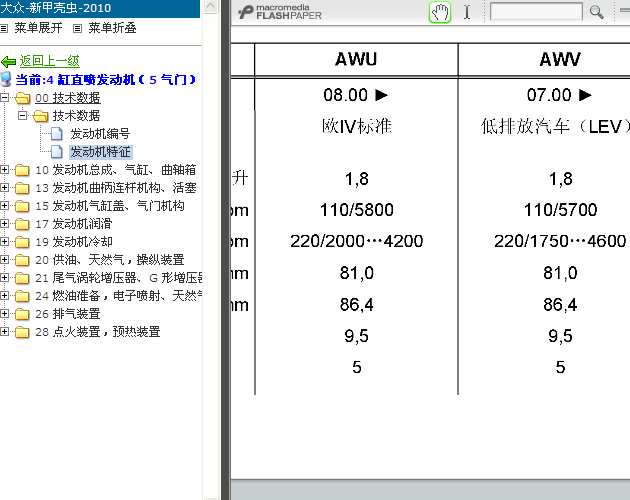The height and width of the screenshot is (500, 630).
Task: Select 20 供油、天然气，操纵装置 entry
Action: coord(110,260)
